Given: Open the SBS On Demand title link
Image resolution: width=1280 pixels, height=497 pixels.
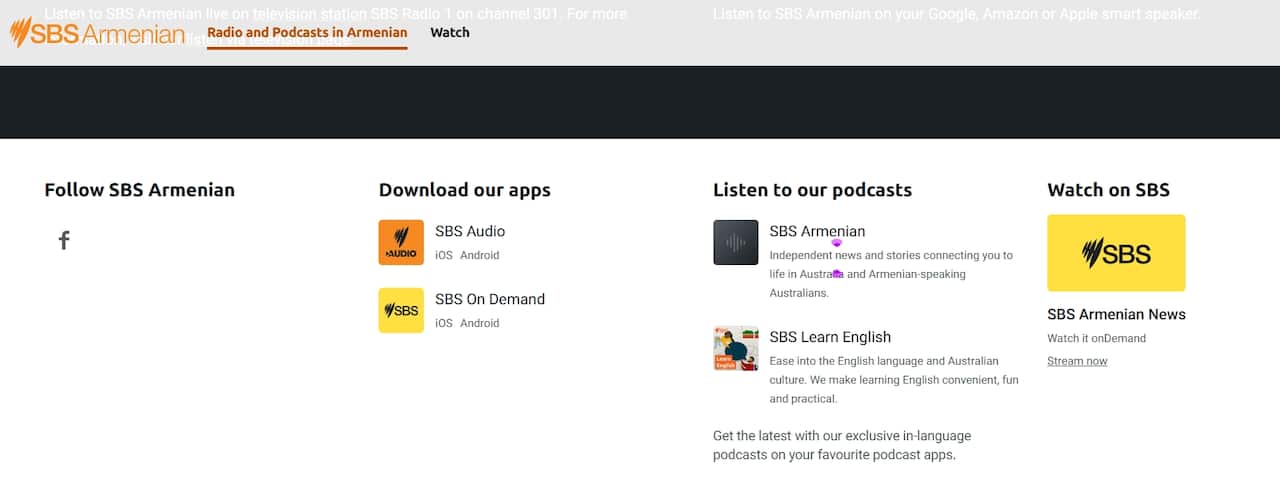Looking at the screenshot, I should click(490, 299).
